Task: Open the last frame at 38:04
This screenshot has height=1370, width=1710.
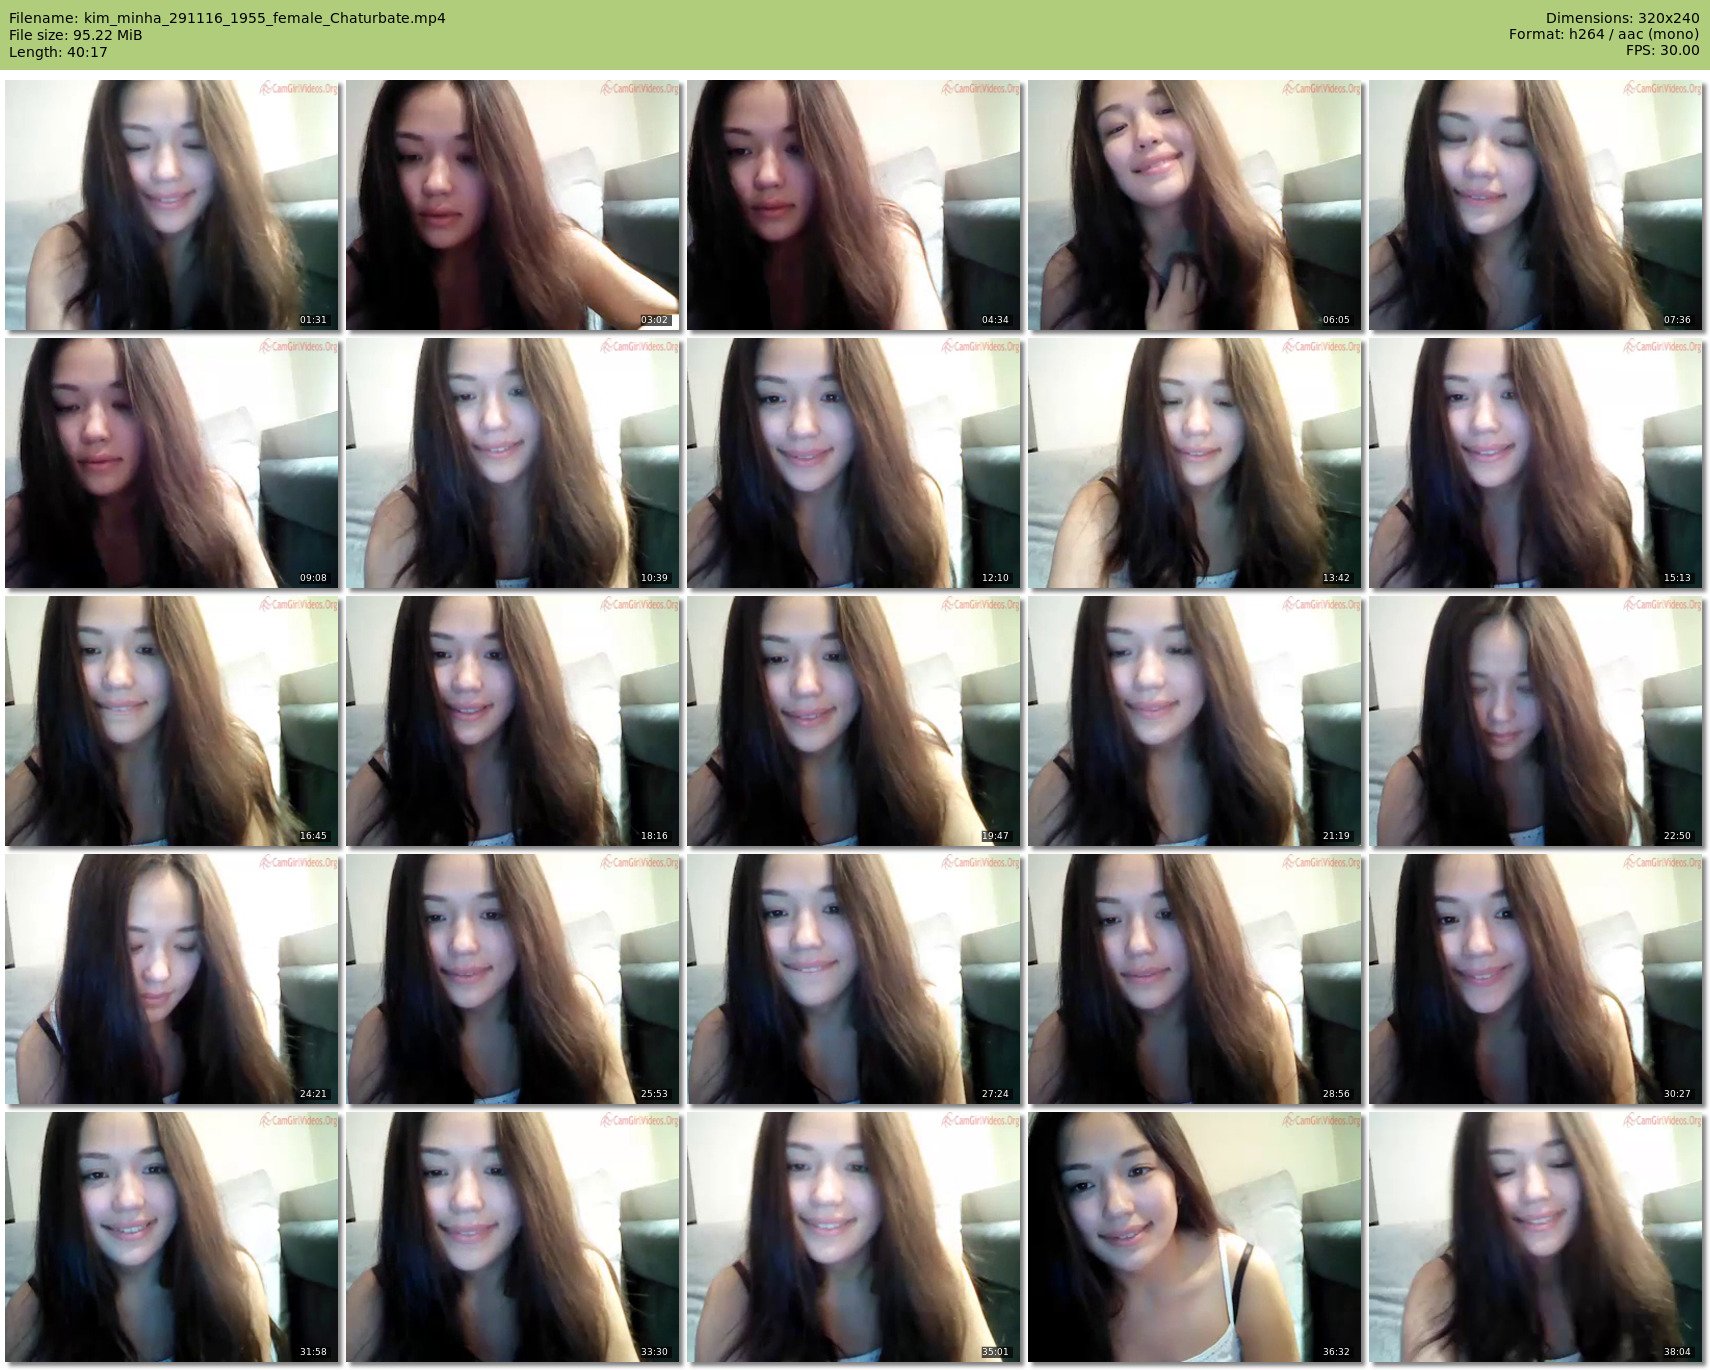Action: tap(1535, 1237)
